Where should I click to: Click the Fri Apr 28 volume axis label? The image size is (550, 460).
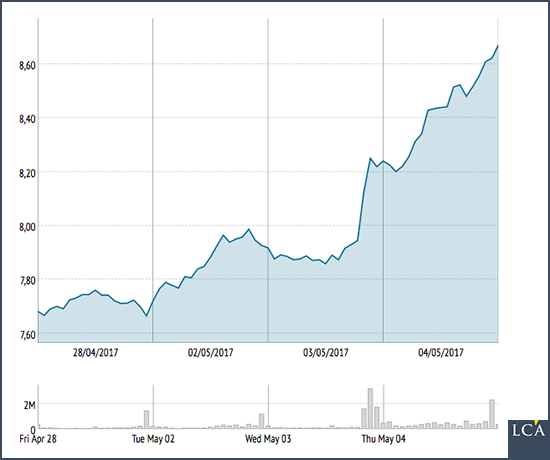click(38, 439)
